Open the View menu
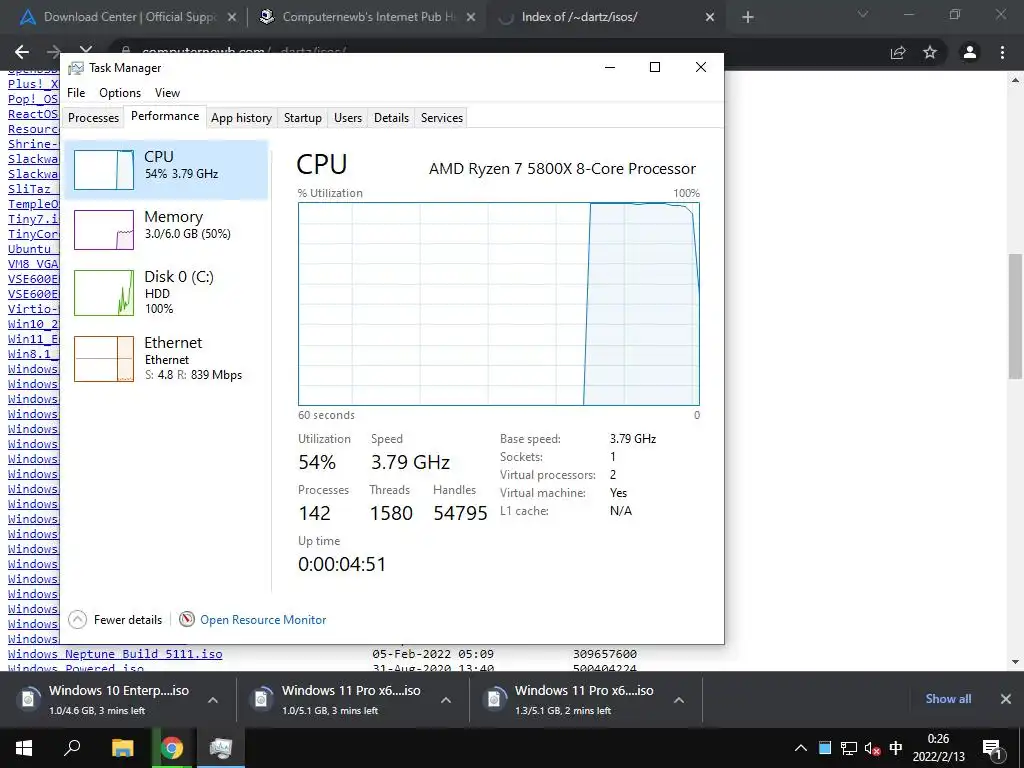Viewport: 1024px width, 768px height. tap(167, 93)
